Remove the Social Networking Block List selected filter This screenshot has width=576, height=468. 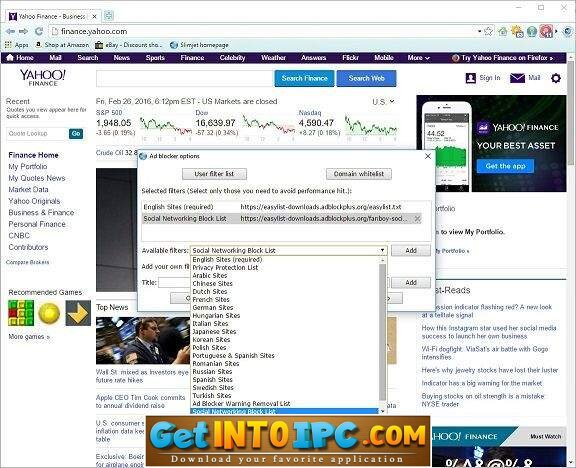point(417,219)
